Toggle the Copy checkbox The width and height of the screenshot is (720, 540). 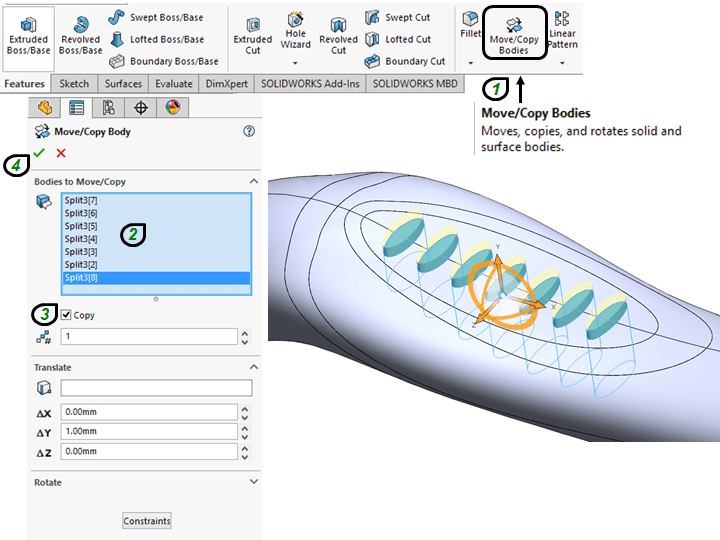66,315
